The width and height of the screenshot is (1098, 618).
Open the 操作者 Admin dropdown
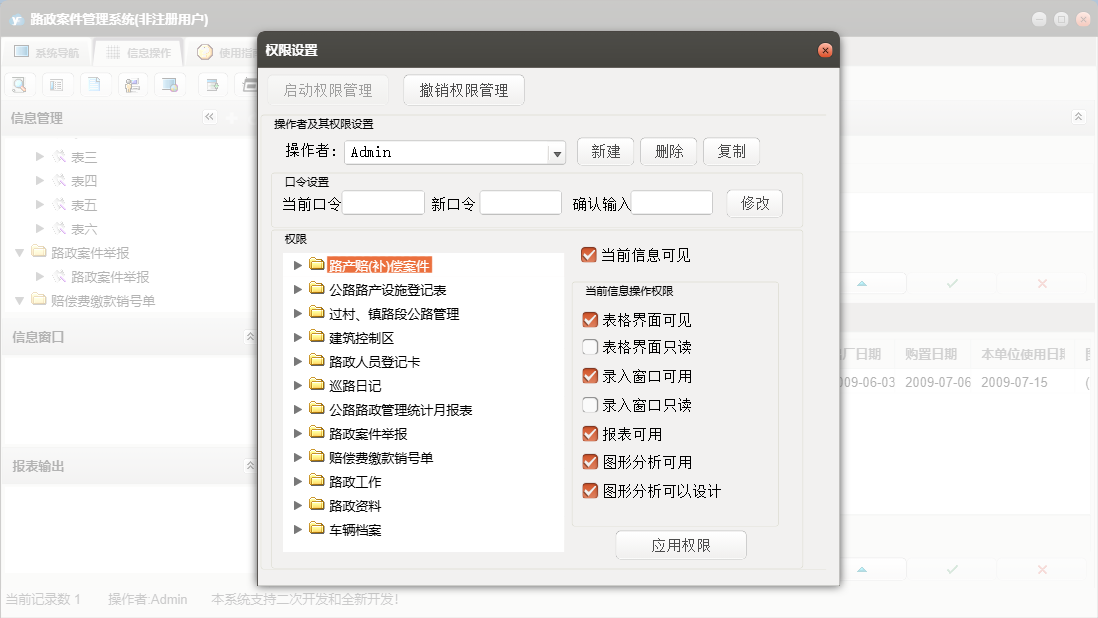[x=557, y=153]
